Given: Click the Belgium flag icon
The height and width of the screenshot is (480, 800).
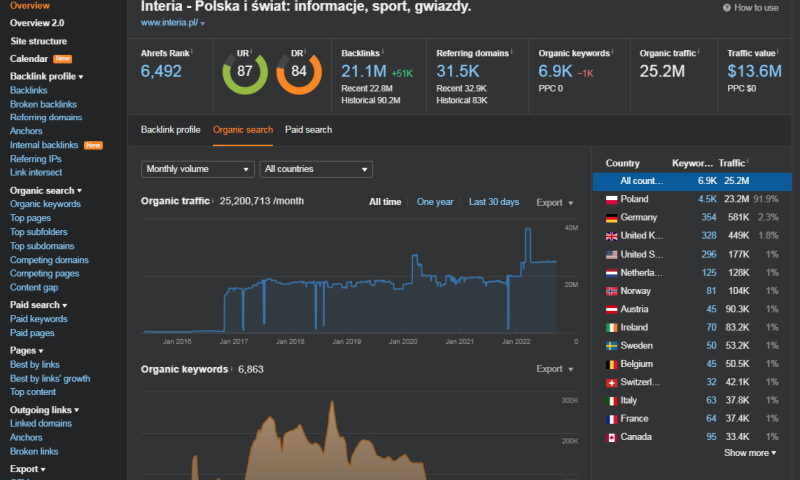Looking at the screenshot, I should click(x=611, y=364).
